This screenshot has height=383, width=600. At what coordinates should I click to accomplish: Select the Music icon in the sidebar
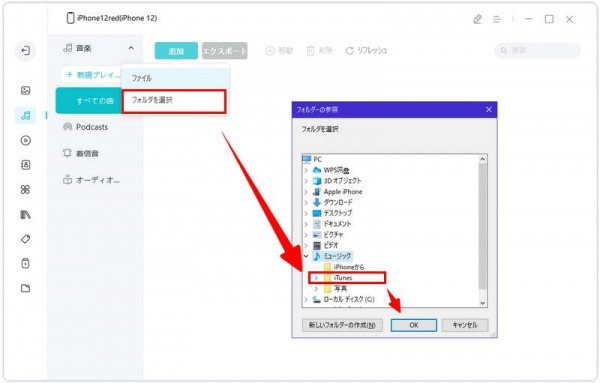tap(26, 115)
